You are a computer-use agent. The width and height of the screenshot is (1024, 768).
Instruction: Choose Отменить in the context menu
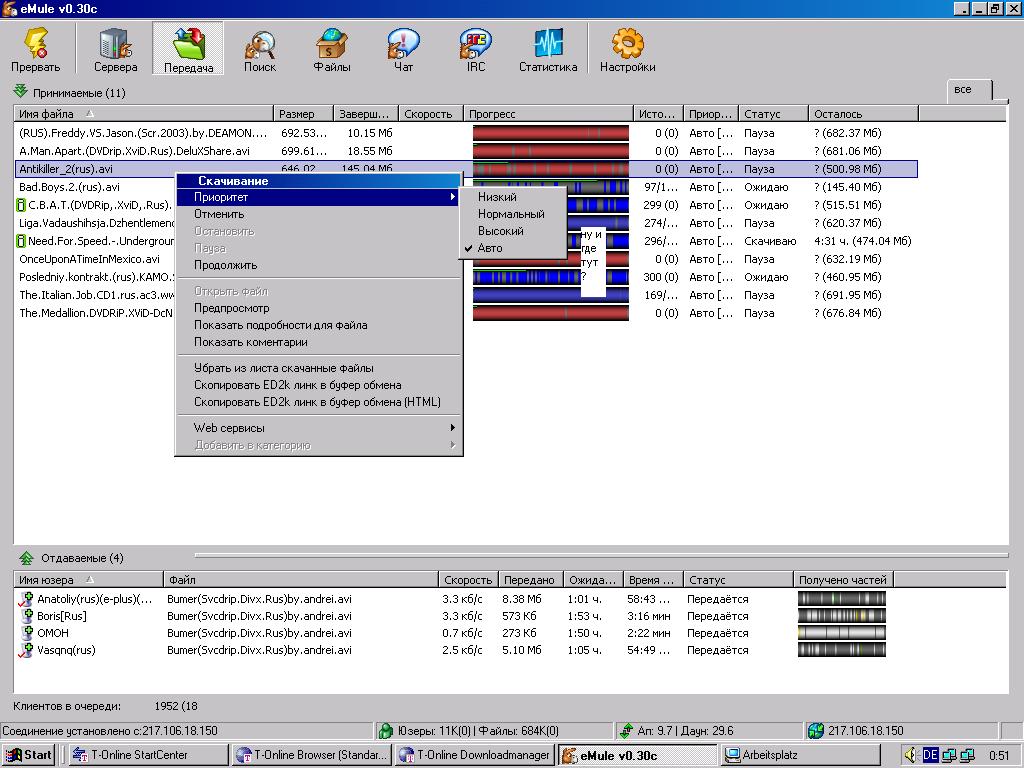tap(318, 214)
